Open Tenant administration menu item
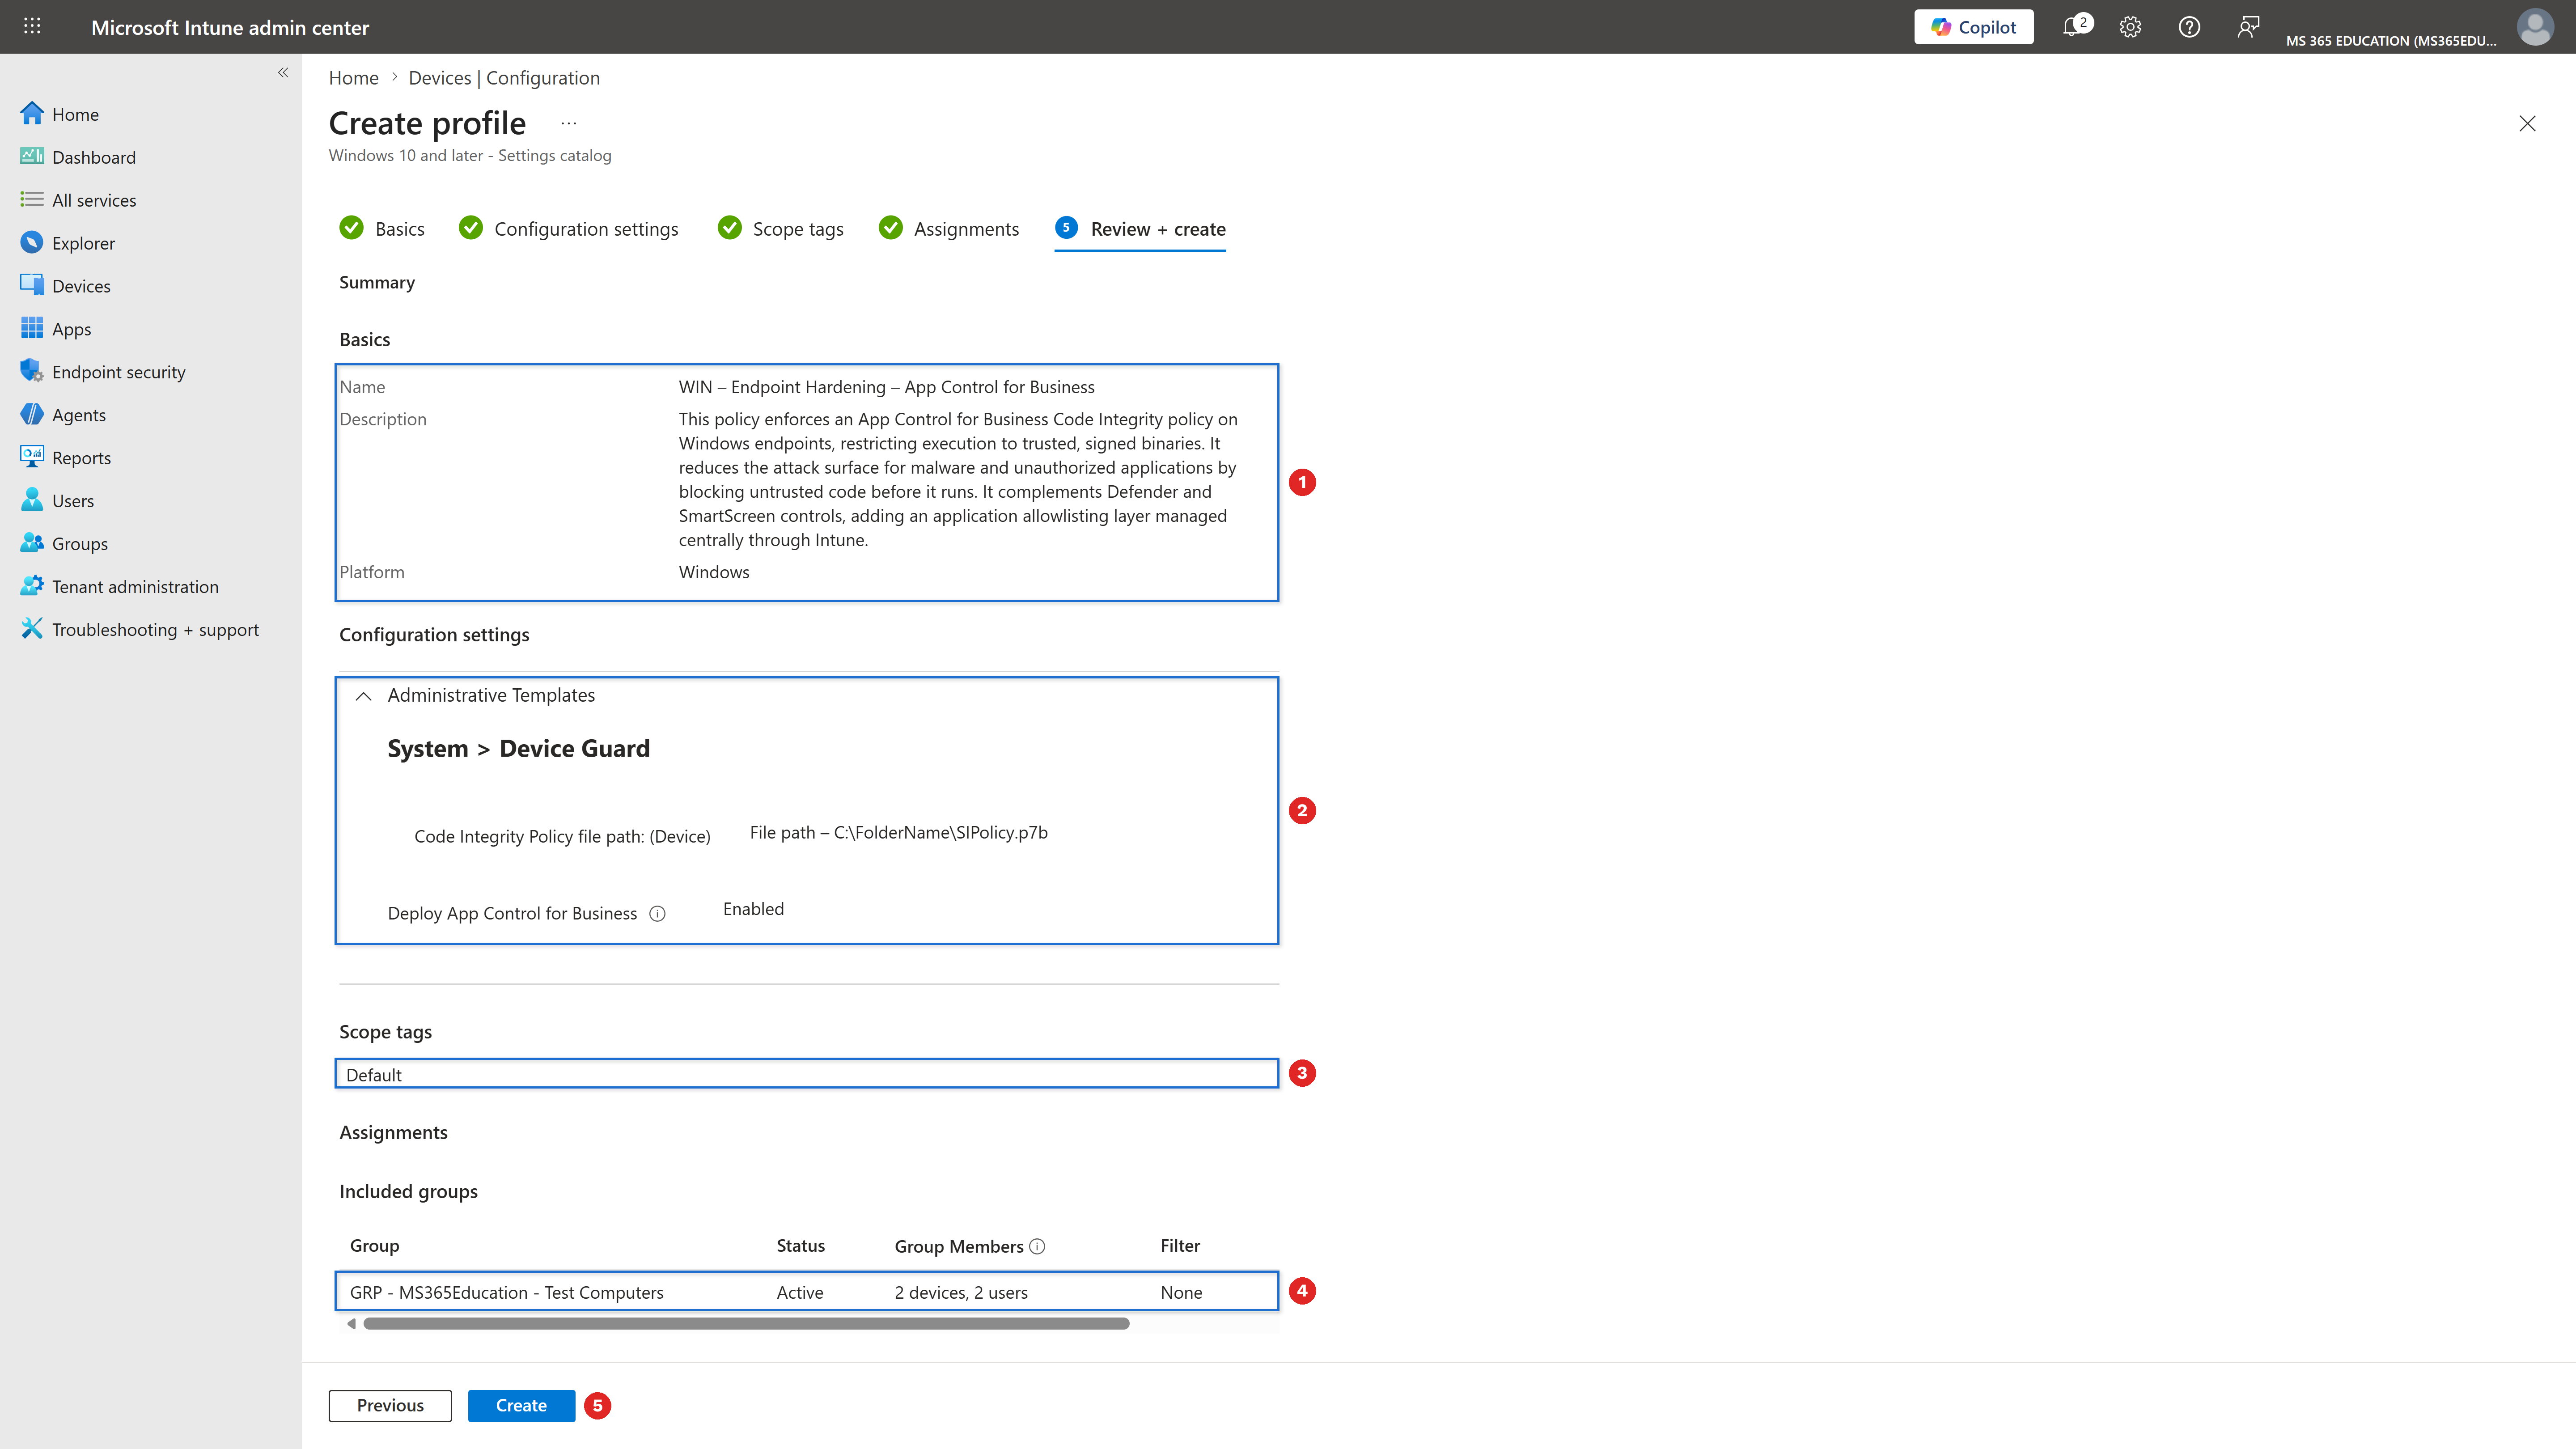This screenshot has width=2576, height=1449. pos(135,587)
